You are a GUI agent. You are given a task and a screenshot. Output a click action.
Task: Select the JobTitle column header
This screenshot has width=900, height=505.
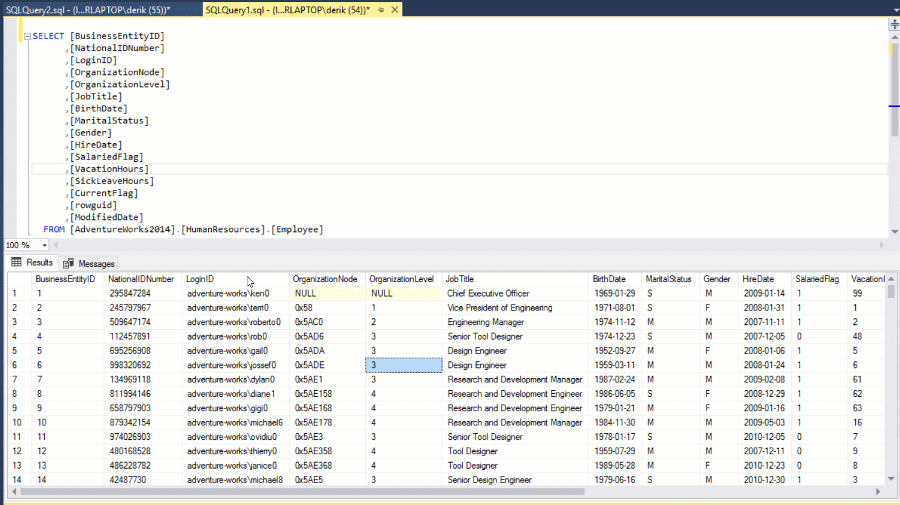click(461, 279)
